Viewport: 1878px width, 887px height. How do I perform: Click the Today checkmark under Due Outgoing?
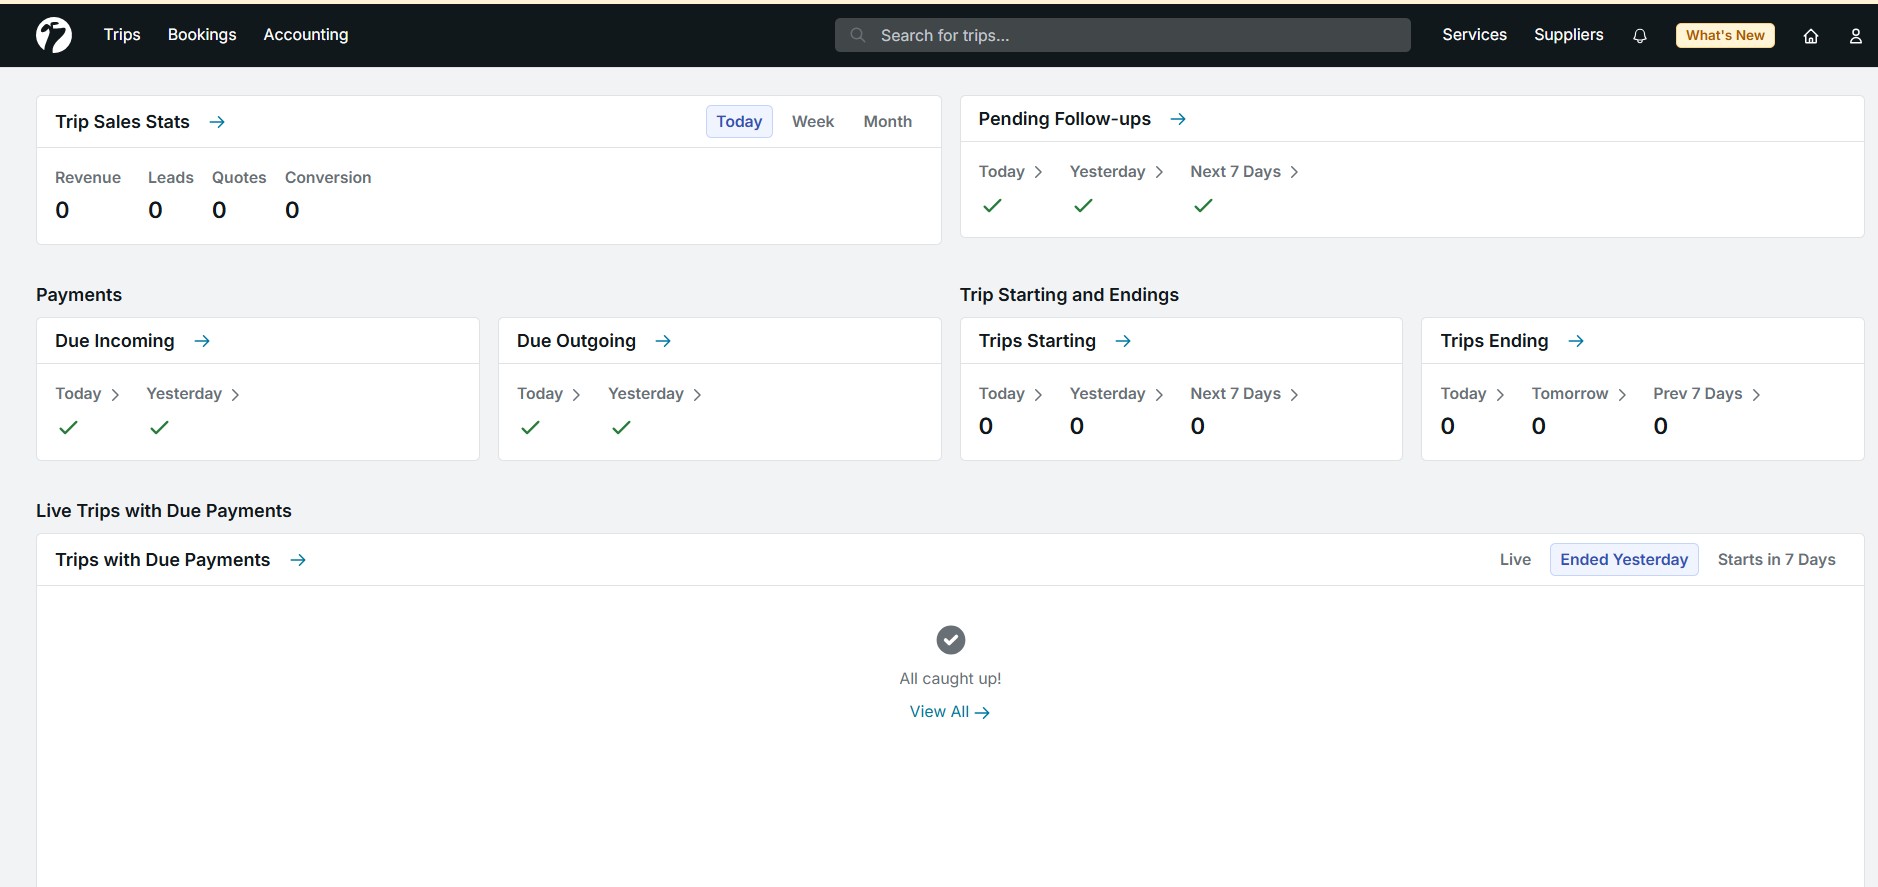coord(530,427)
